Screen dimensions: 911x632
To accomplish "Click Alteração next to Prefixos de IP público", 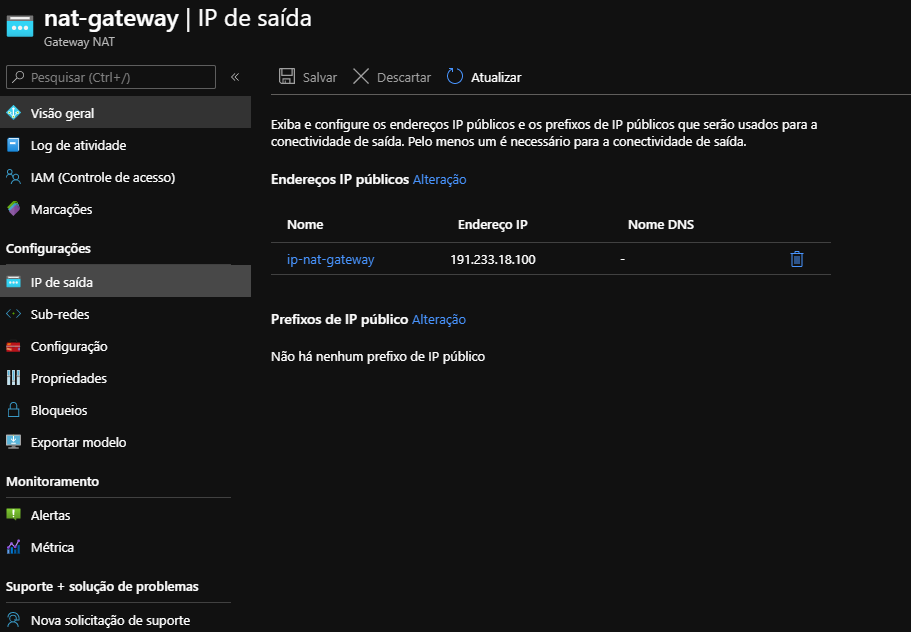I will 439,320.
